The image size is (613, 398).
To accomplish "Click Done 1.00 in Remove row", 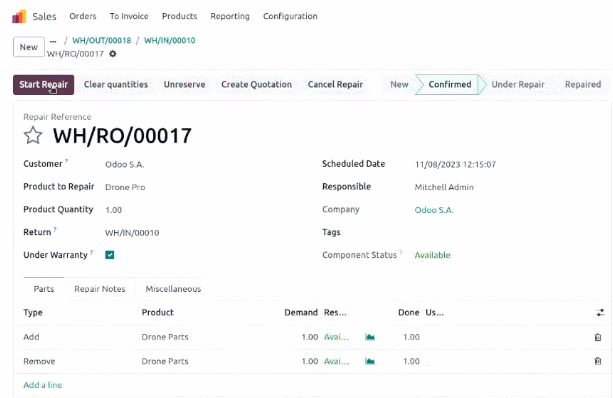I will 411,361.
